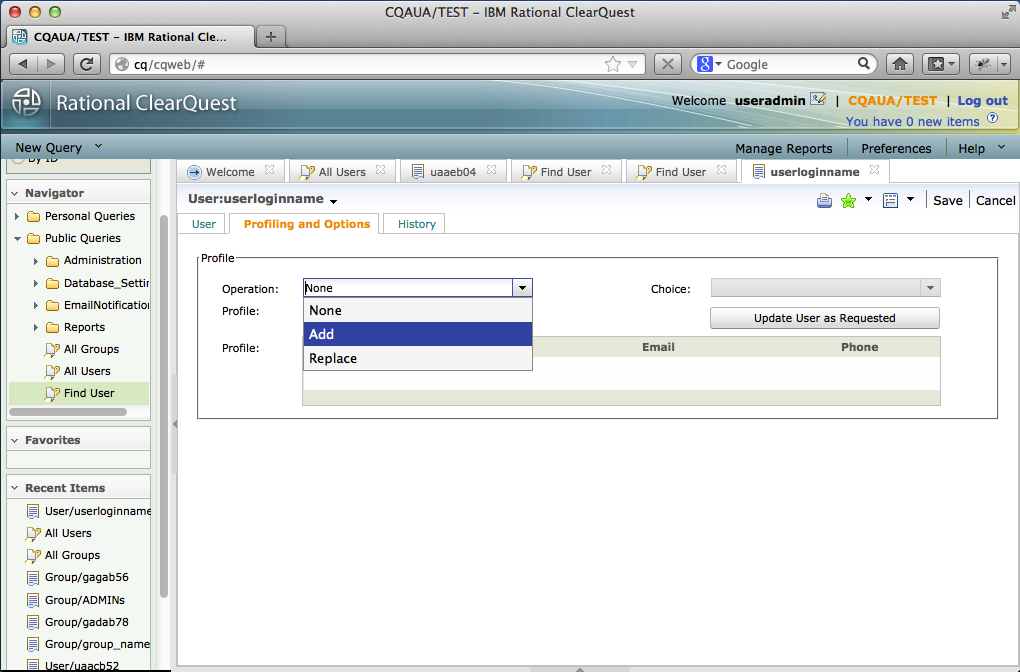Click the record actions list icon
The width and height of the screenshot is (1020, 672).
(890, 200)
